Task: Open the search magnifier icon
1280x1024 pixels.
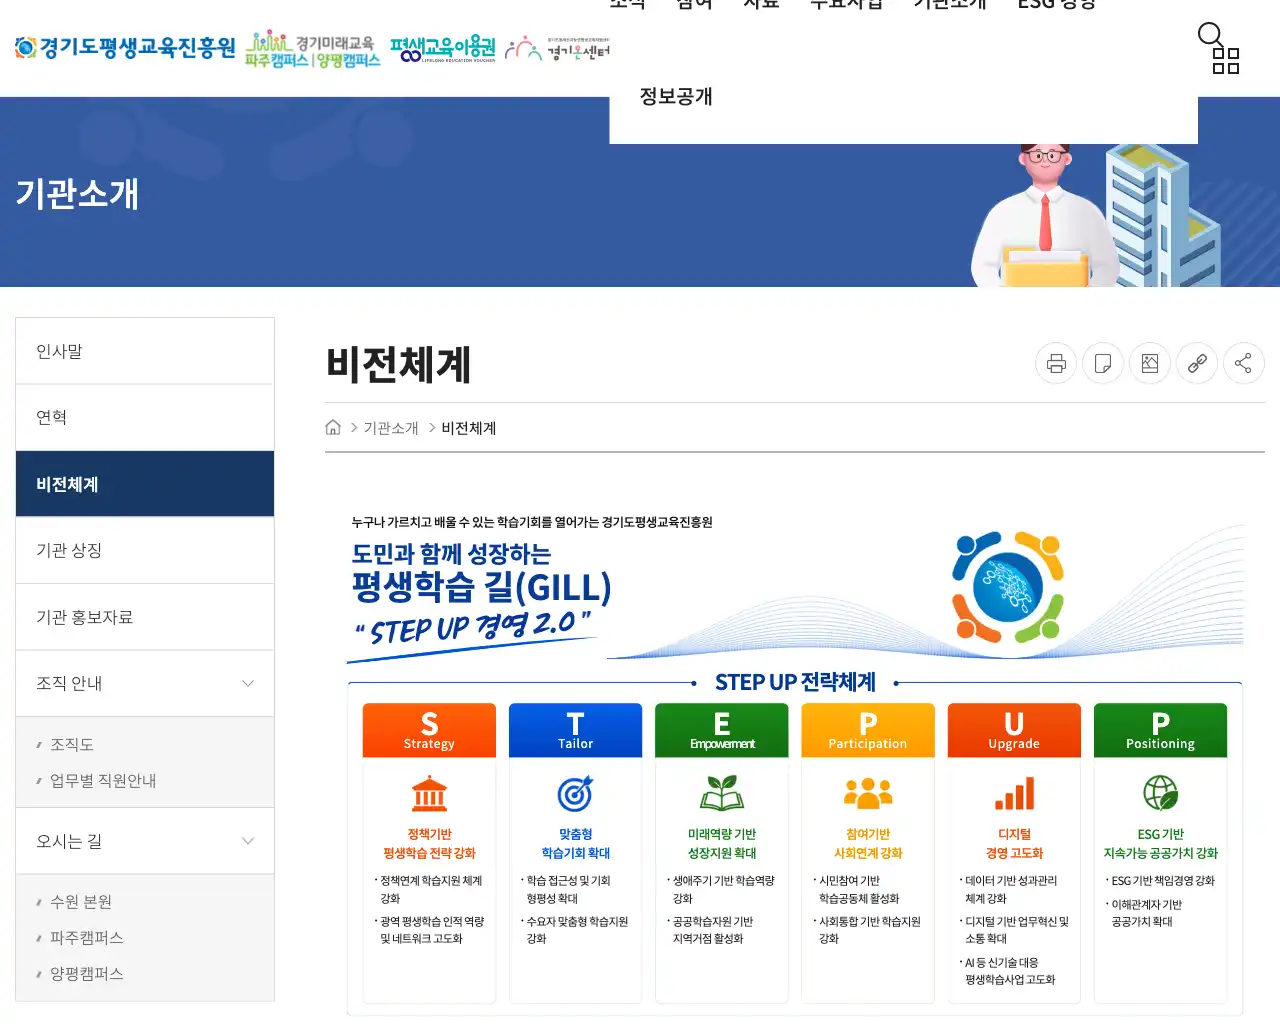Action: [1210, 35]
